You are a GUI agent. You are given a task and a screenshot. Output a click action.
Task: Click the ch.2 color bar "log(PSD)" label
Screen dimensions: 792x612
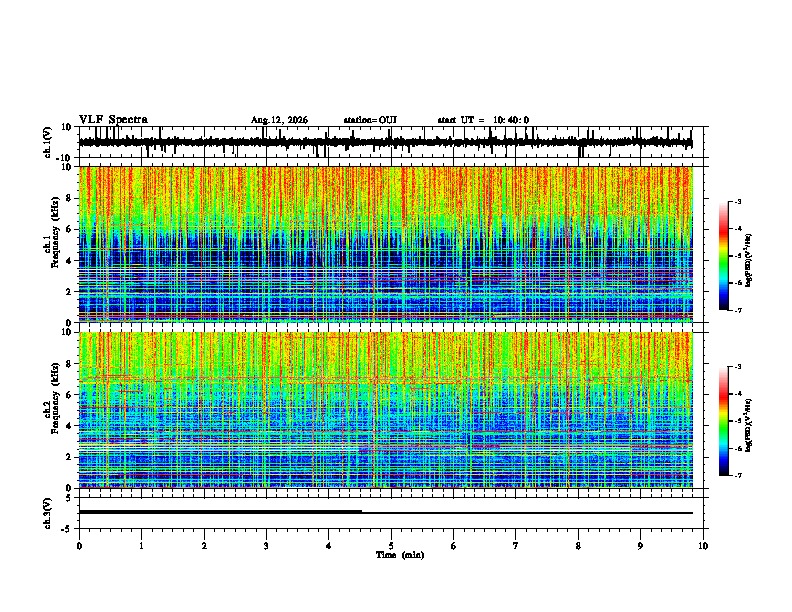[748, 426]
